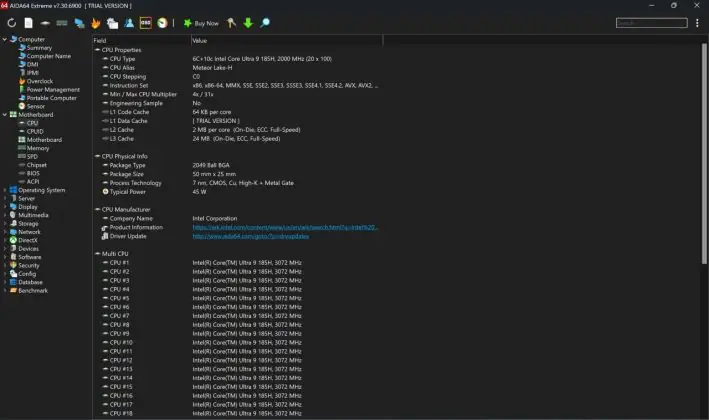Screen dimensions: 709x420
Task: Click the Value column header
Action: tap(287, 41)
